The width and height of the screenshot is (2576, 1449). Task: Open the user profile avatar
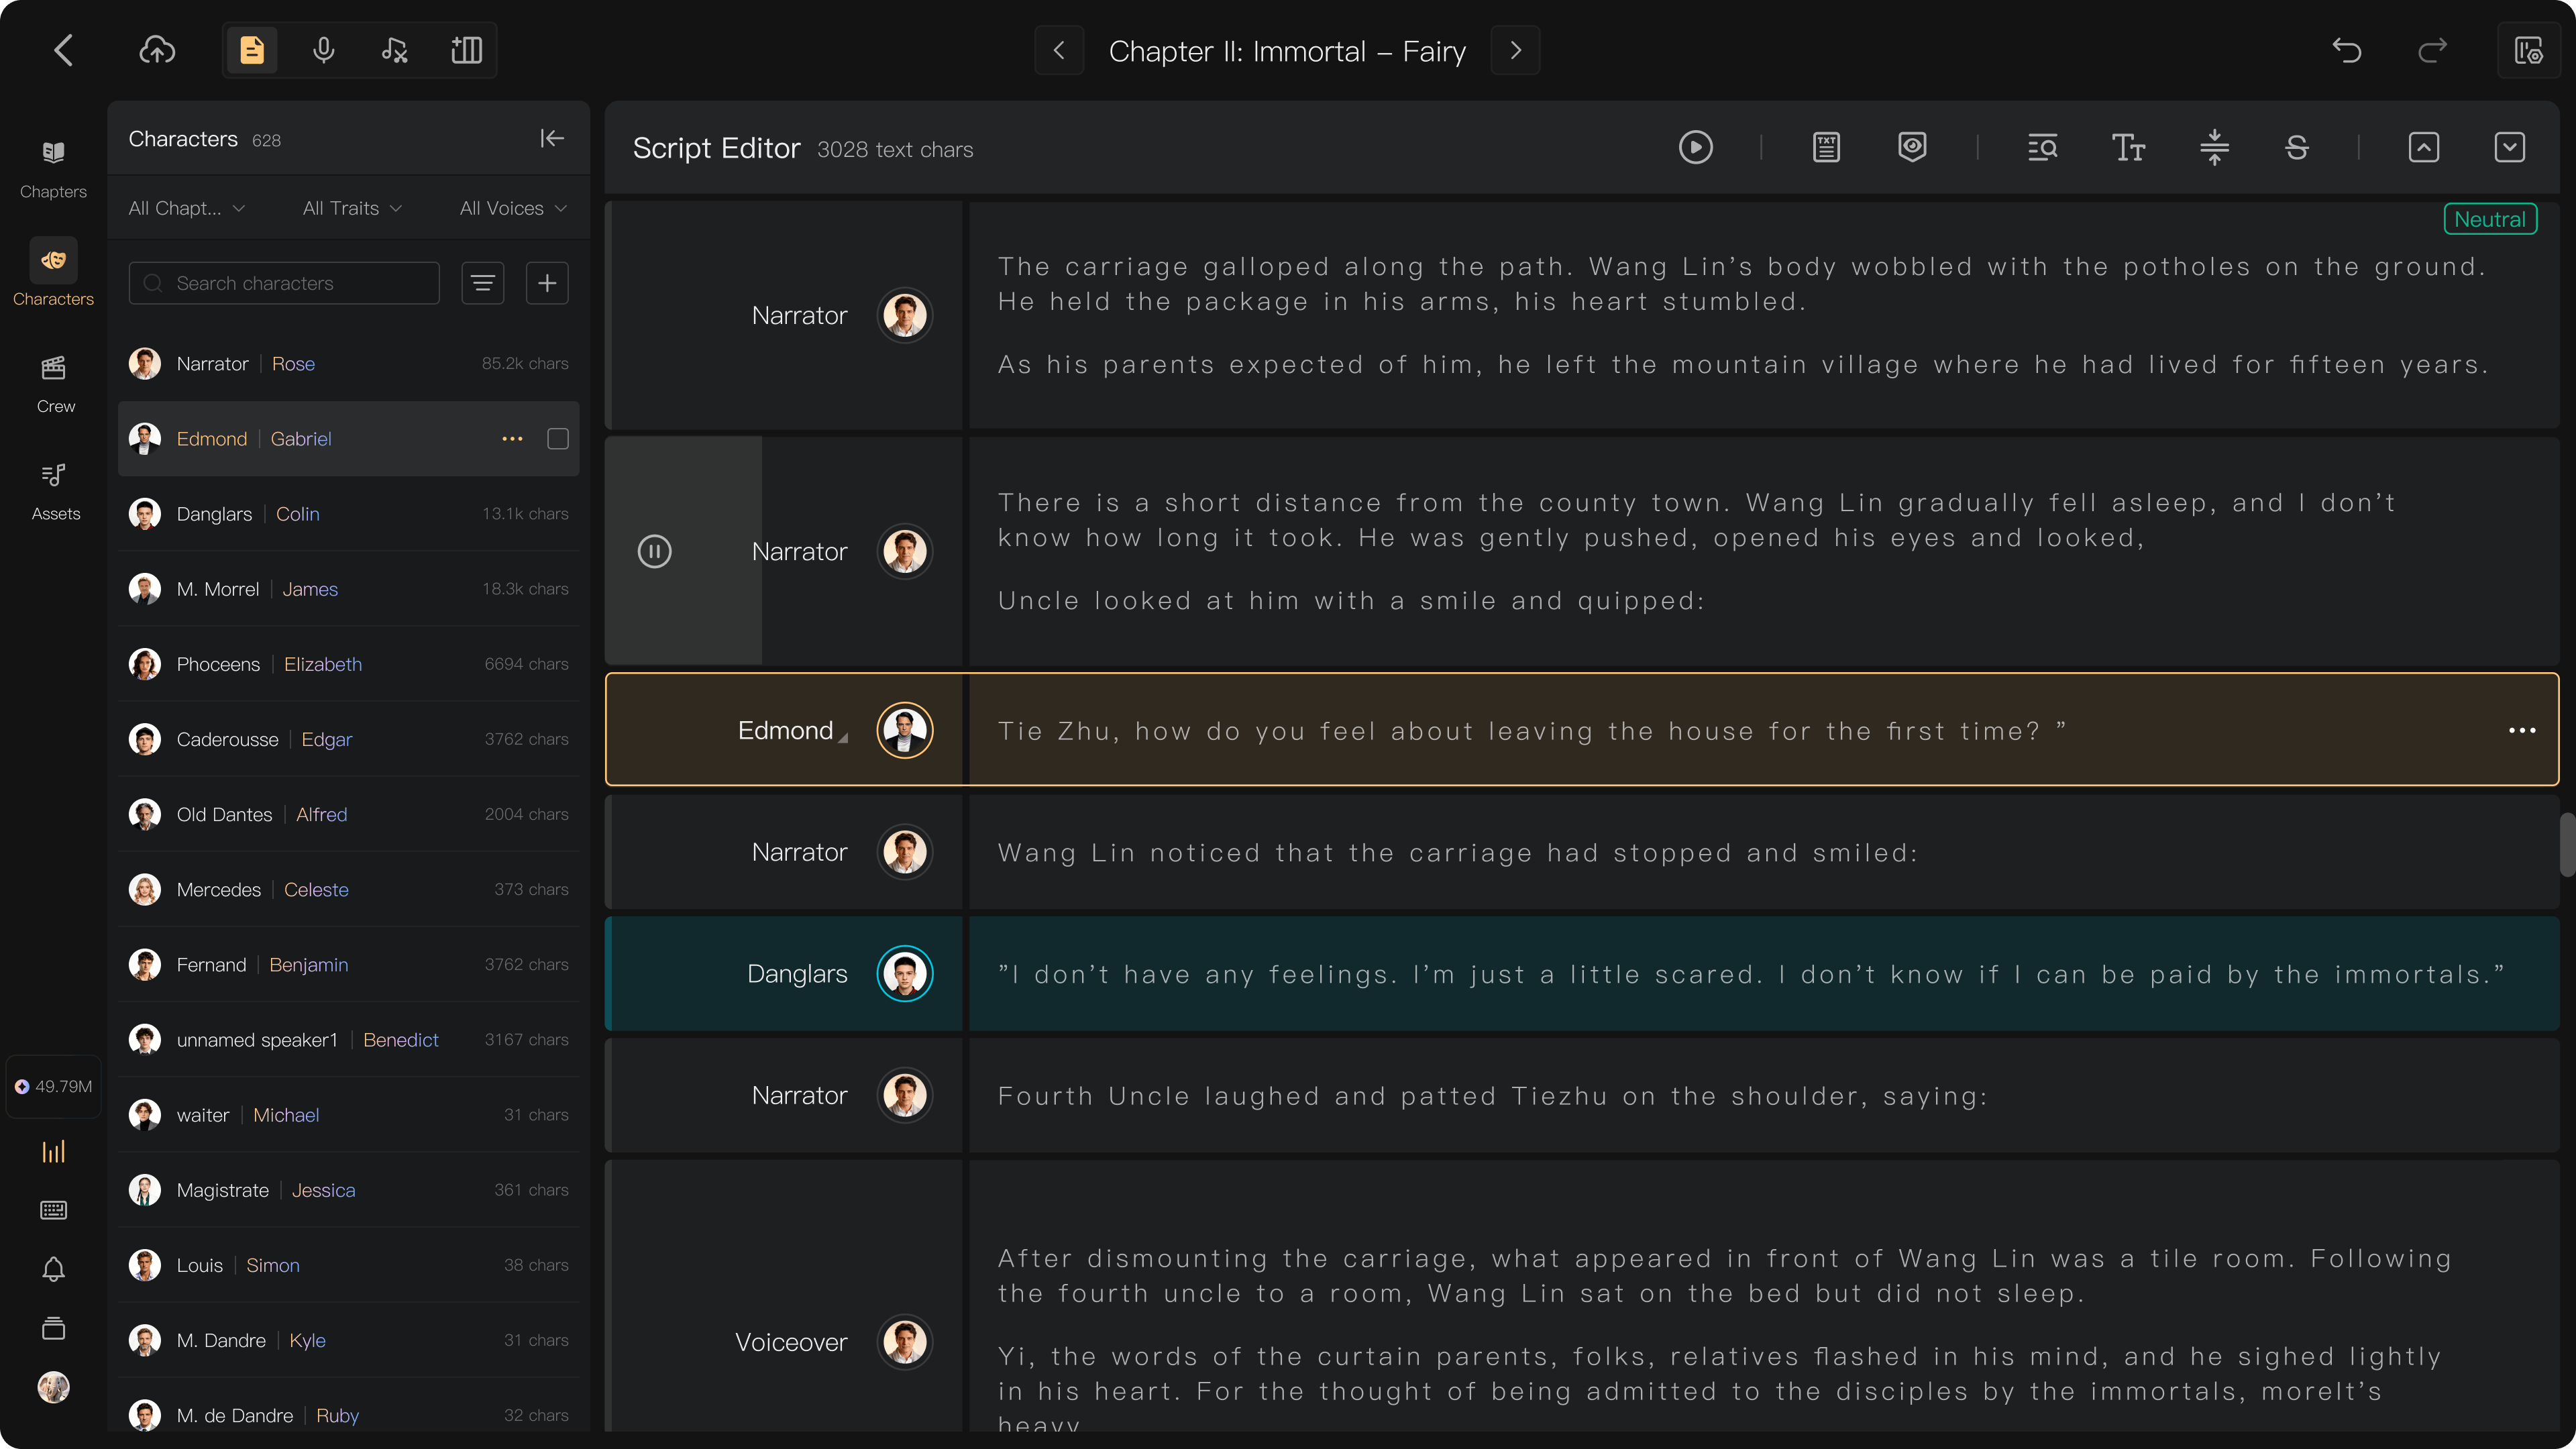coord(54,1387)
